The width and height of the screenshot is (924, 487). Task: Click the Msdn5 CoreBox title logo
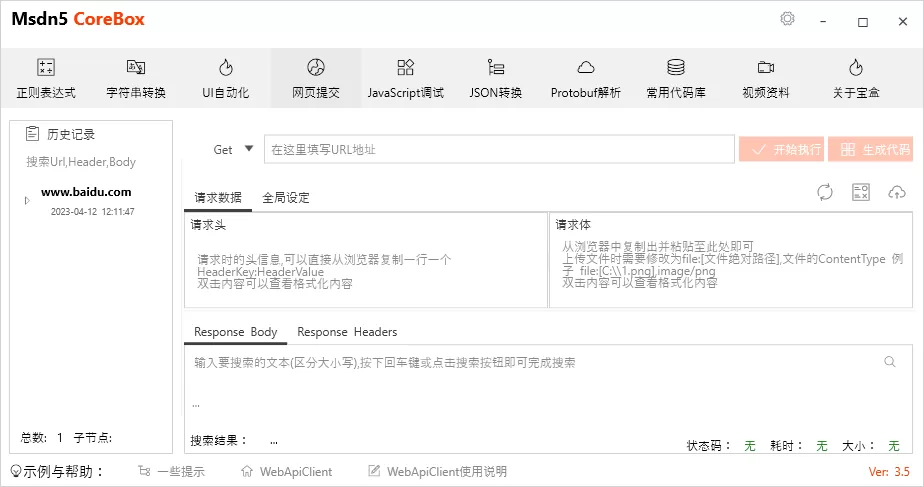(78, 19)
